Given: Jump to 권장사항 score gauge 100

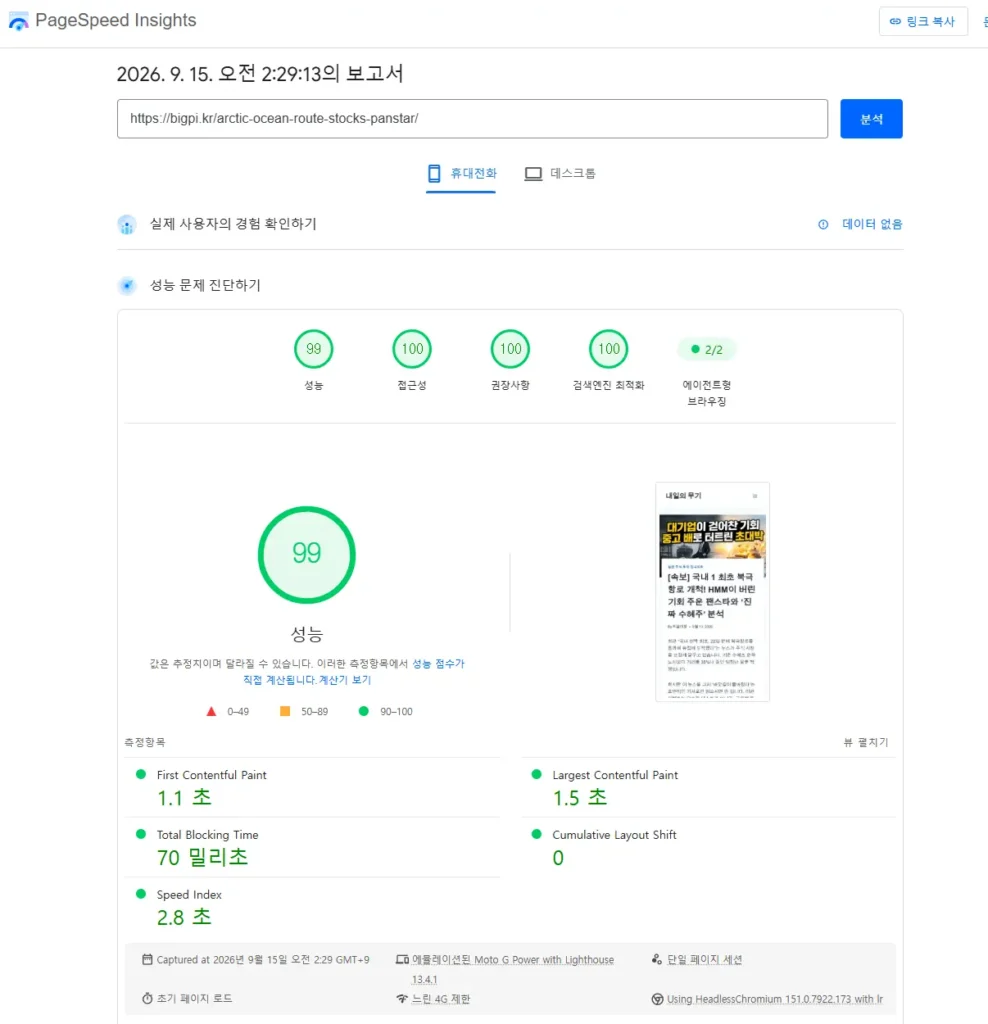Looking at the screenshot, I should click(510, 349).
